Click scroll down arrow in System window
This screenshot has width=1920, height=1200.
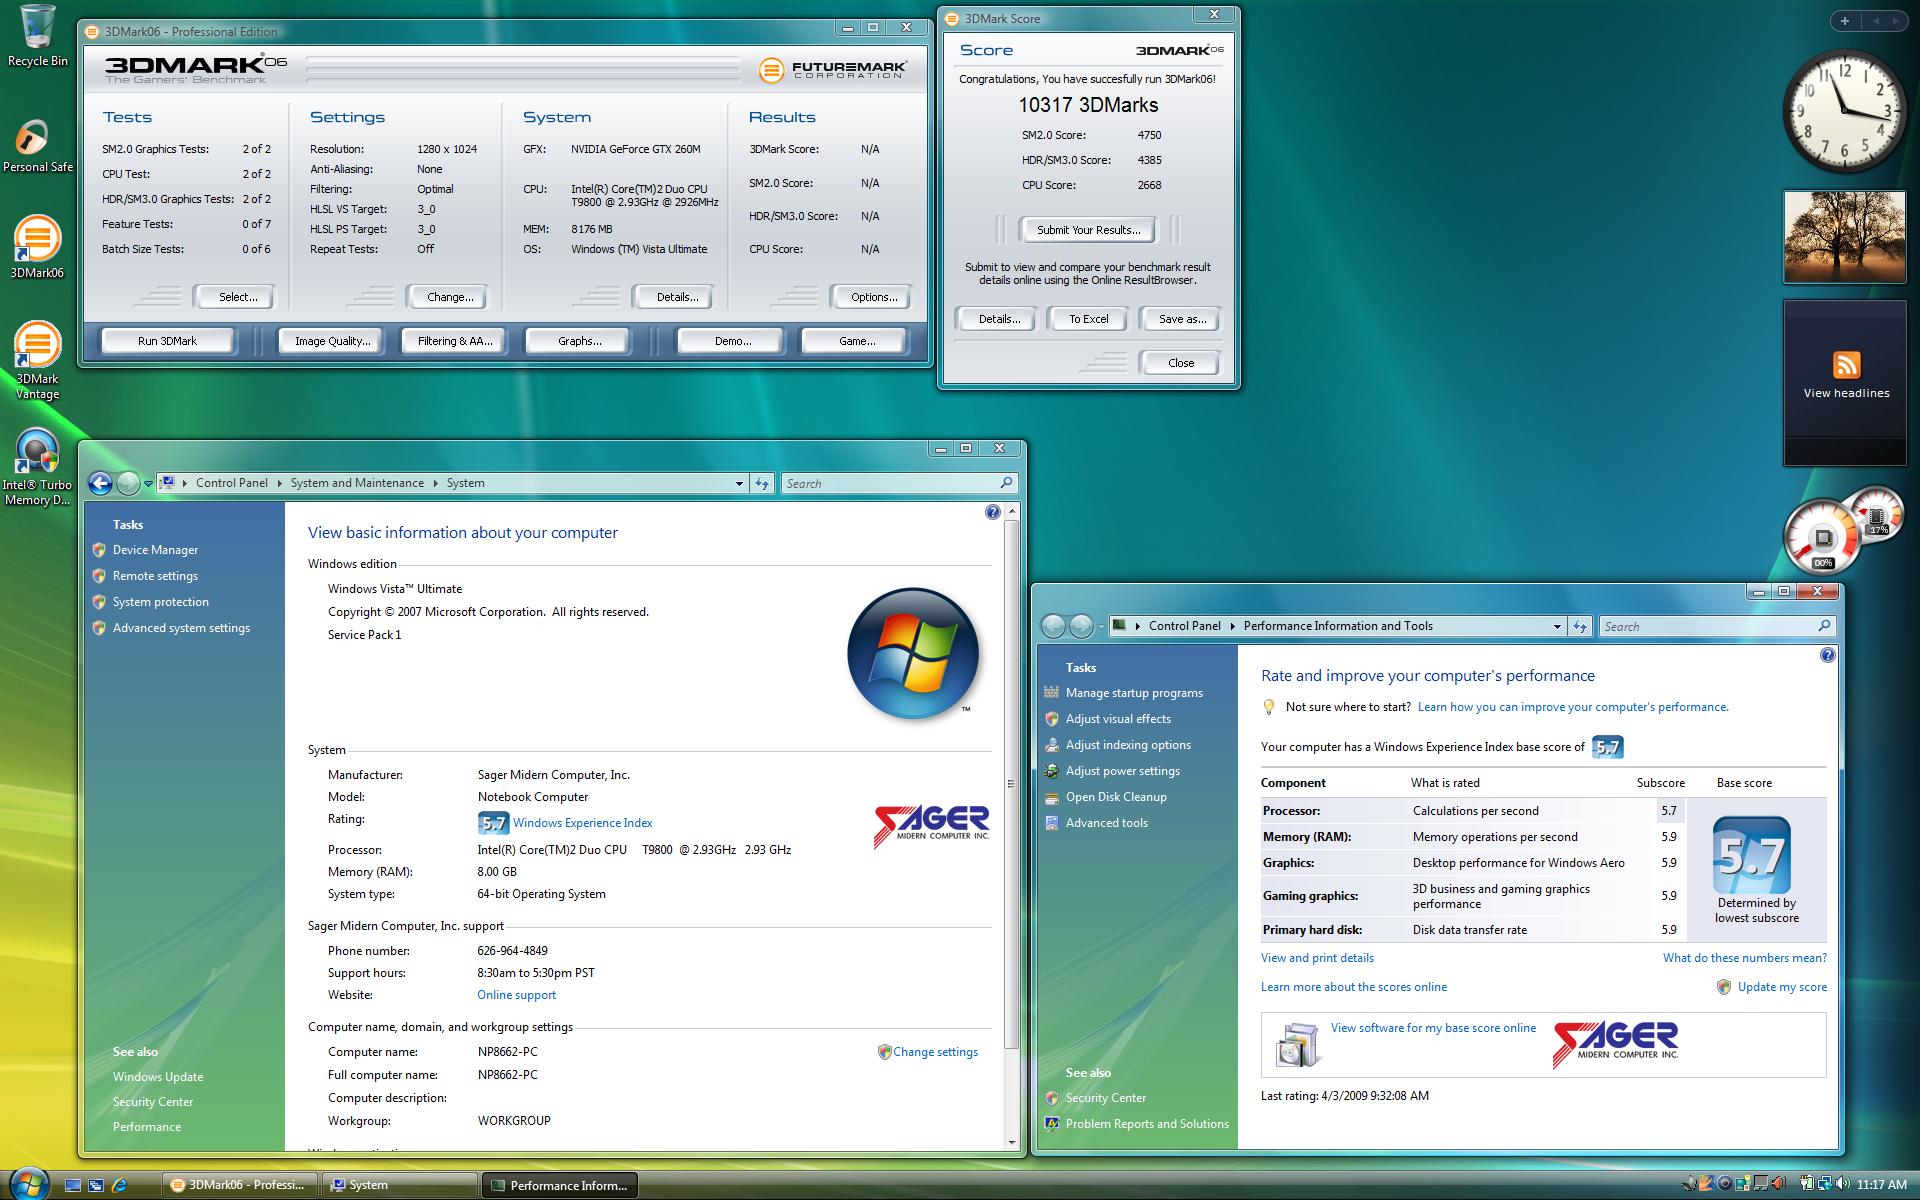[1011, 1142]
